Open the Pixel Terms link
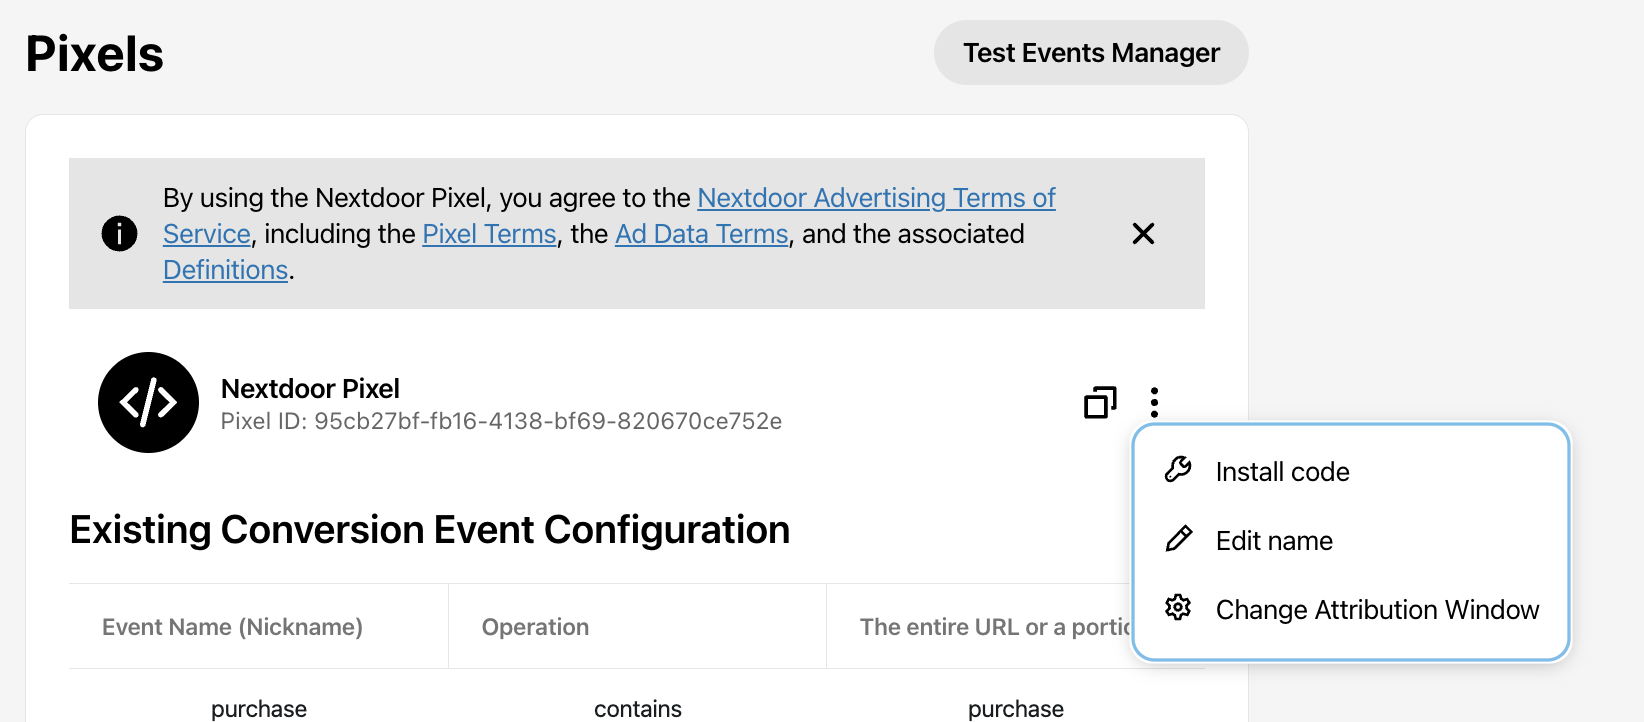Viewport: 1644px width, 722px height. click(489, 234)
